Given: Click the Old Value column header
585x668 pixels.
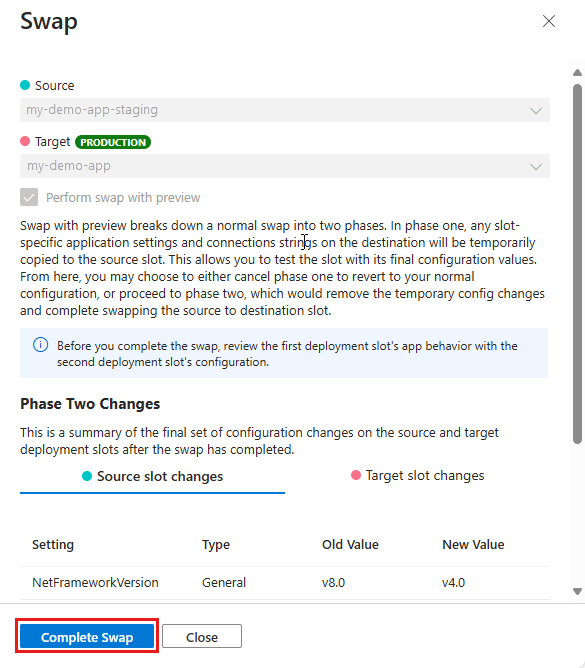Looking at the screenshot, I should [x=350, y=544].
